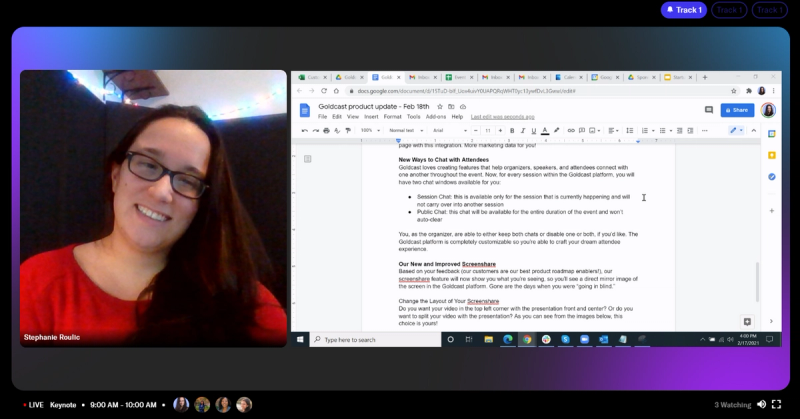Open the Editing mode pencil dropdown
Viewport: 800px width, 419px height.
pos(736,131)
